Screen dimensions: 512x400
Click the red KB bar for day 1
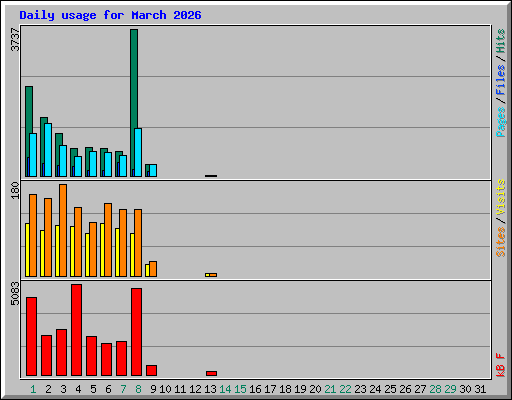pyautogui.click(x=31, y=337)
